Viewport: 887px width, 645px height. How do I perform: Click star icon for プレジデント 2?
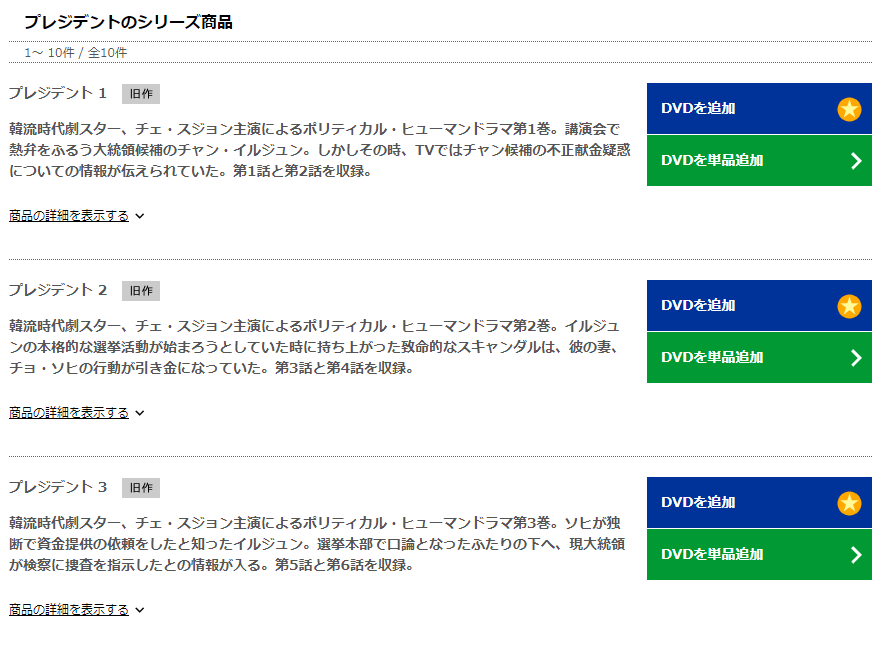[849, 306]
